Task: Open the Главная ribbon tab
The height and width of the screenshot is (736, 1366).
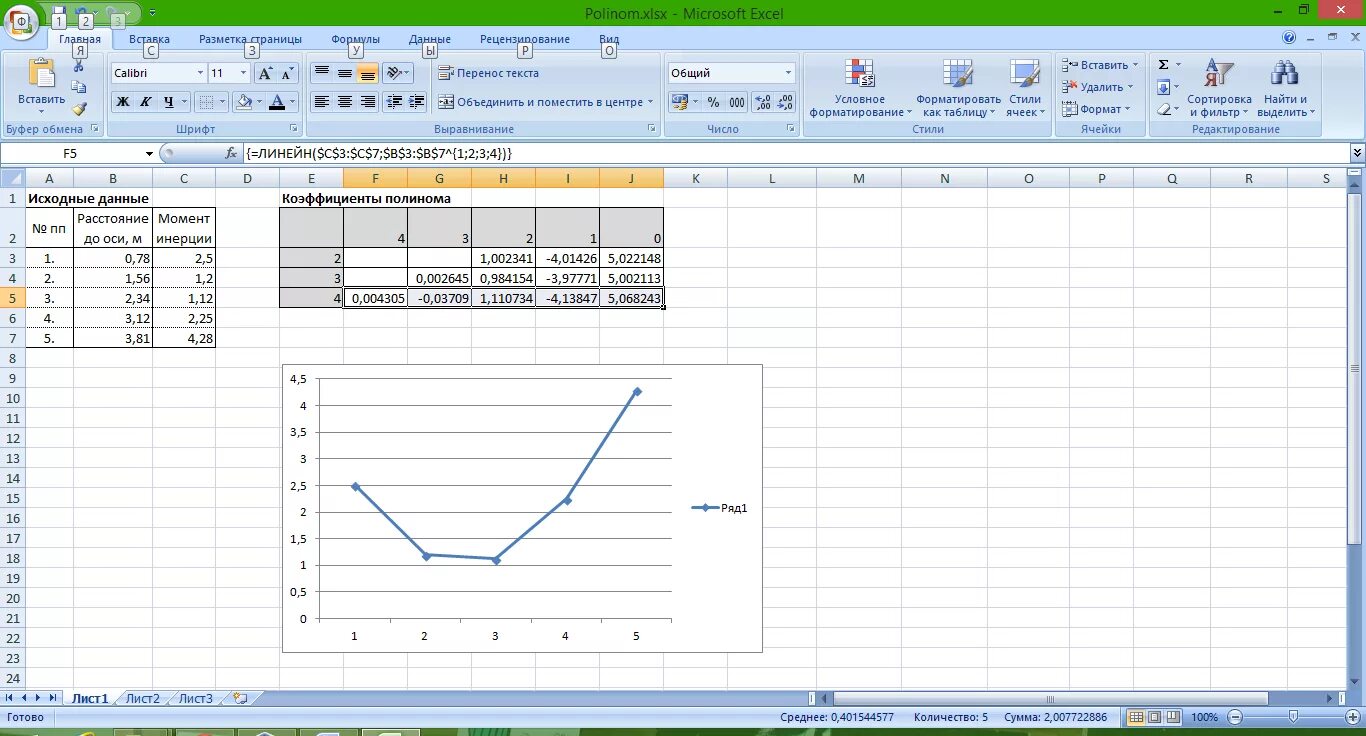Action: (80, 39)
